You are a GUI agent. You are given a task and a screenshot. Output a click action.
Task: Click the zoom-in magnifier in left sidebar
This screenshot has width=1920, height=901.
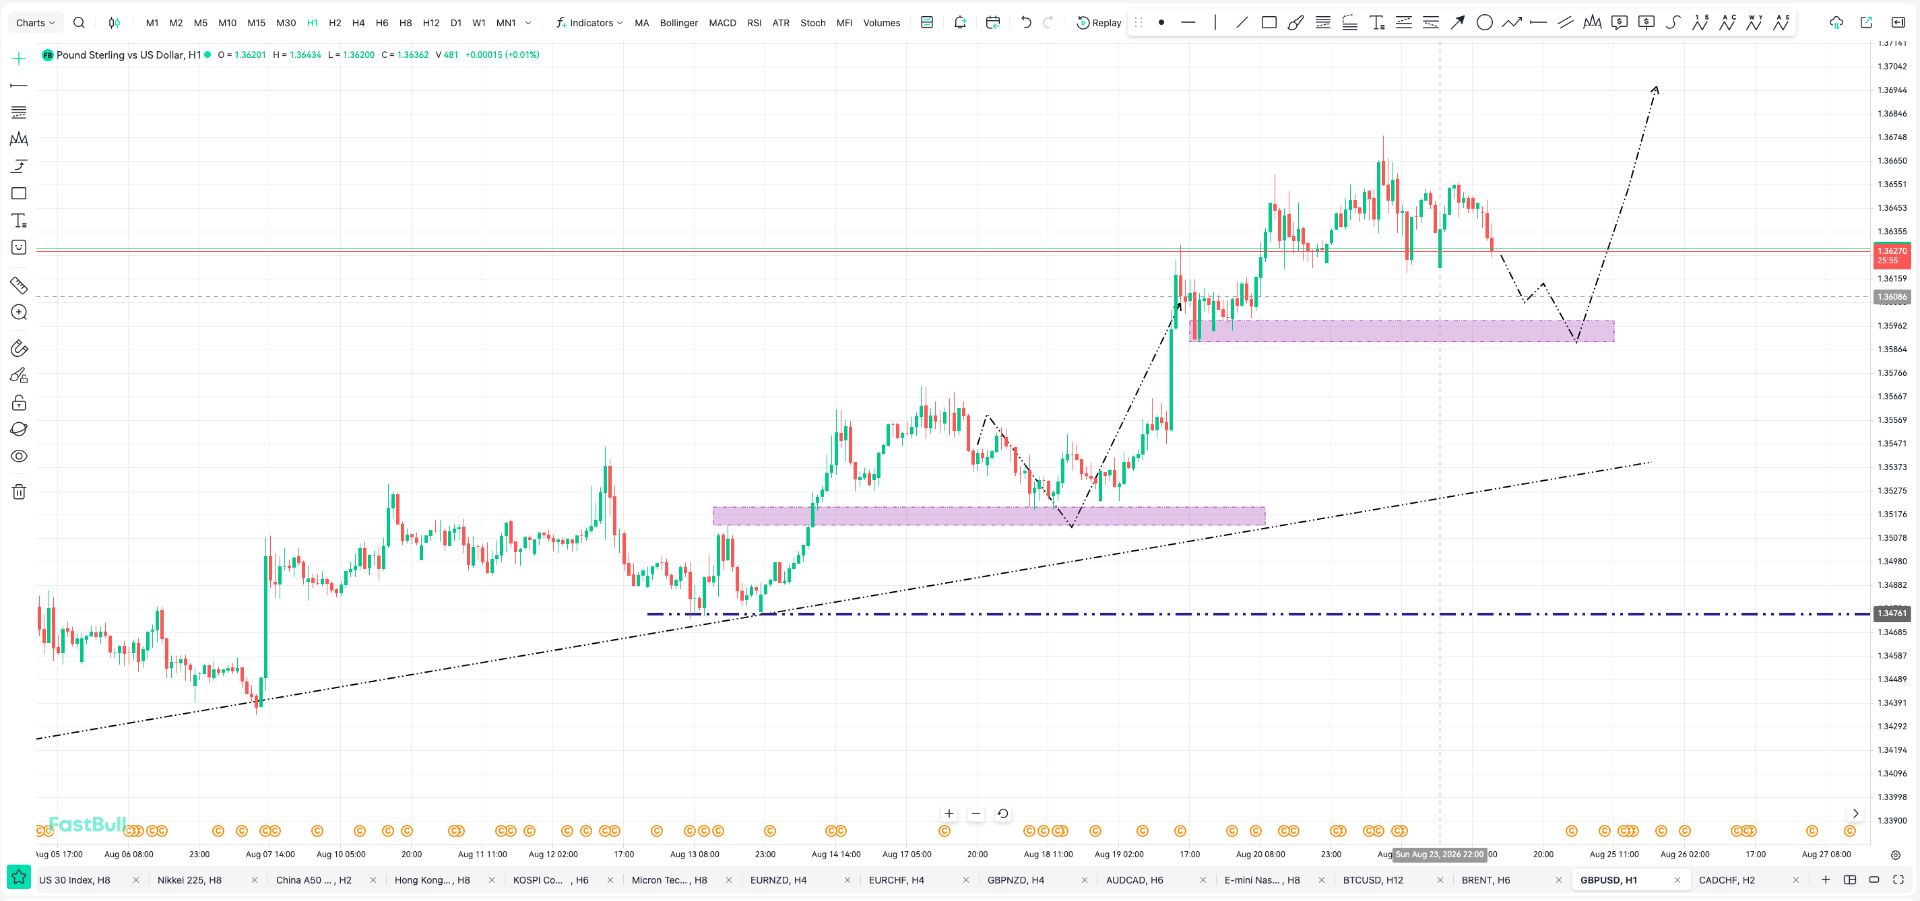pos(18,312)
